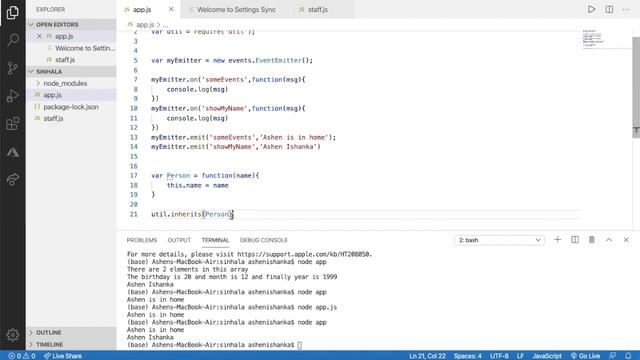Expand the Timeline section
640x360 pixels.
(71, 344)
